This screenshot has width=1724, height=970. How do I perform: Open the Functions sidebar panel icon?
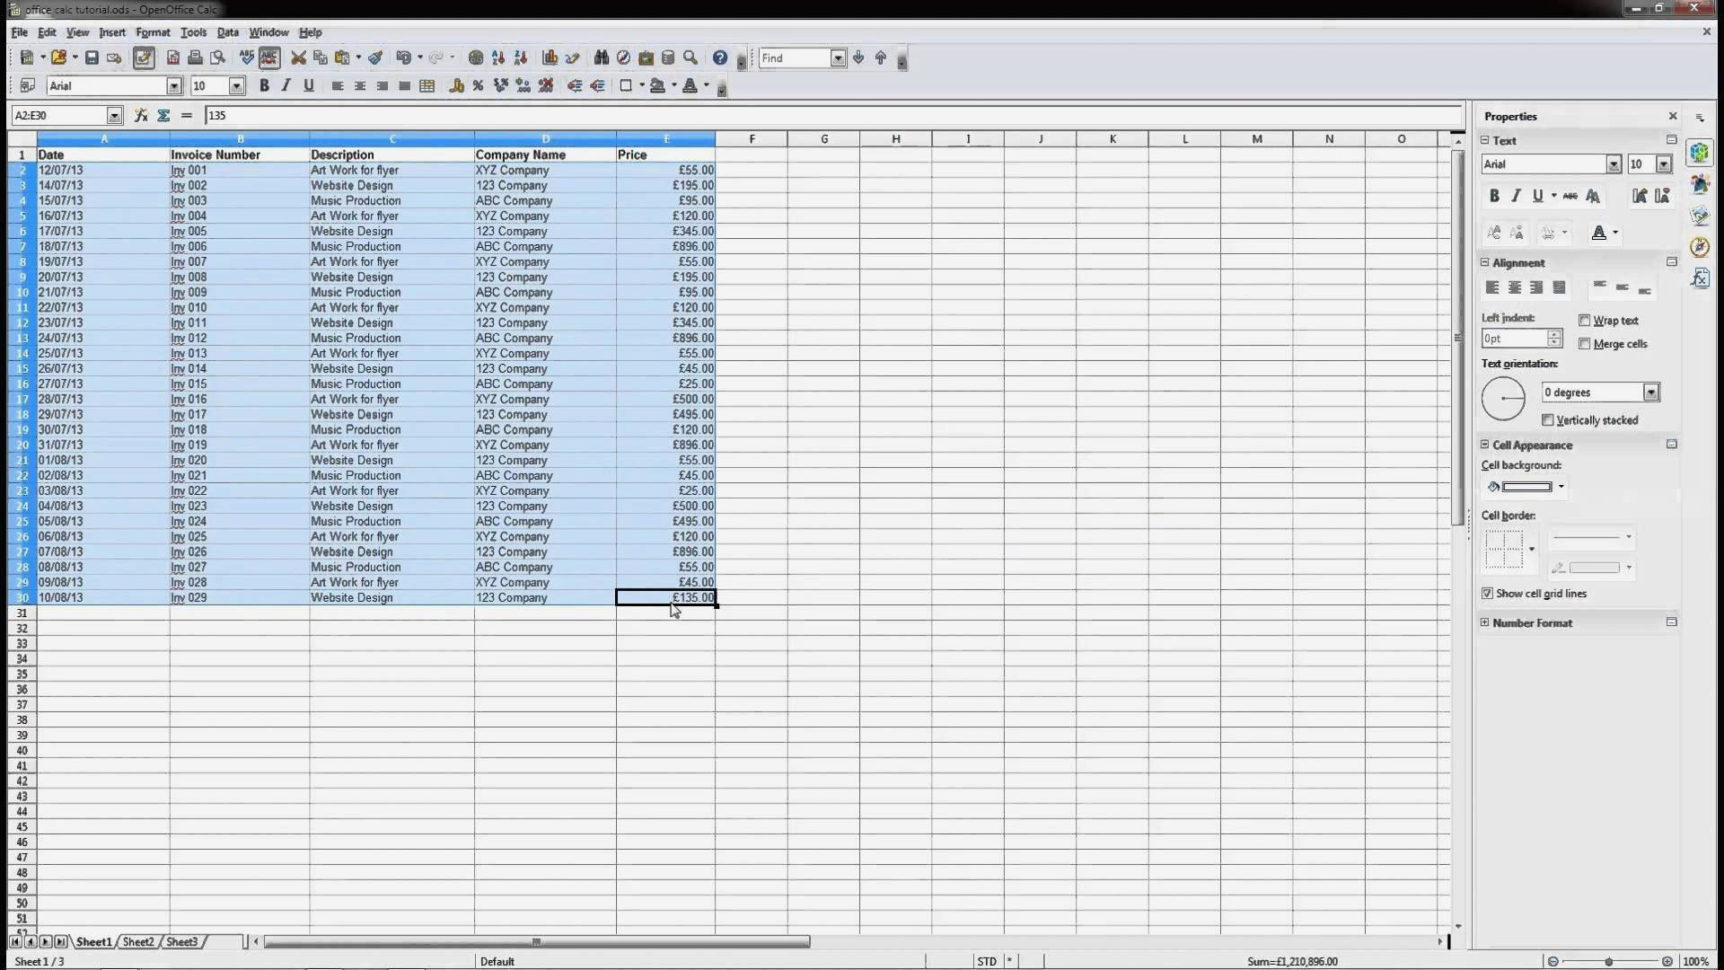[1699, 279]
